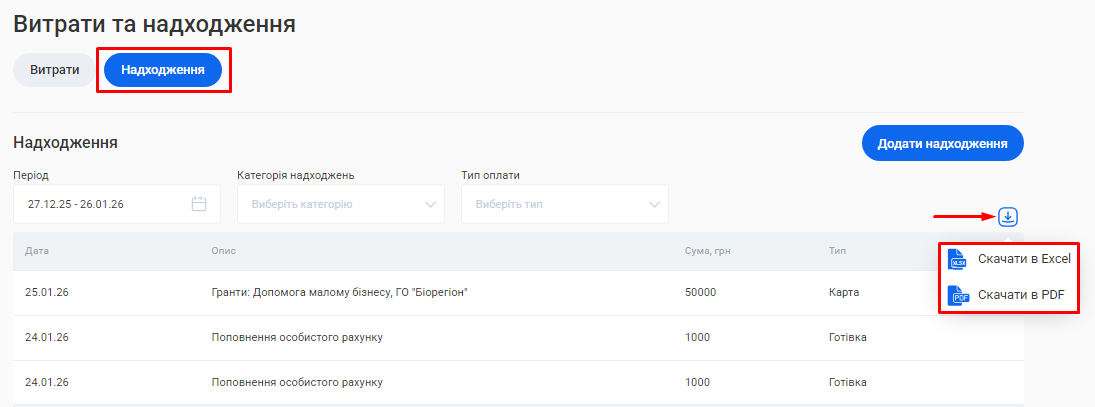Click the XLSX file icon in export menu
1095x407 pixels.
click(958, 259)
